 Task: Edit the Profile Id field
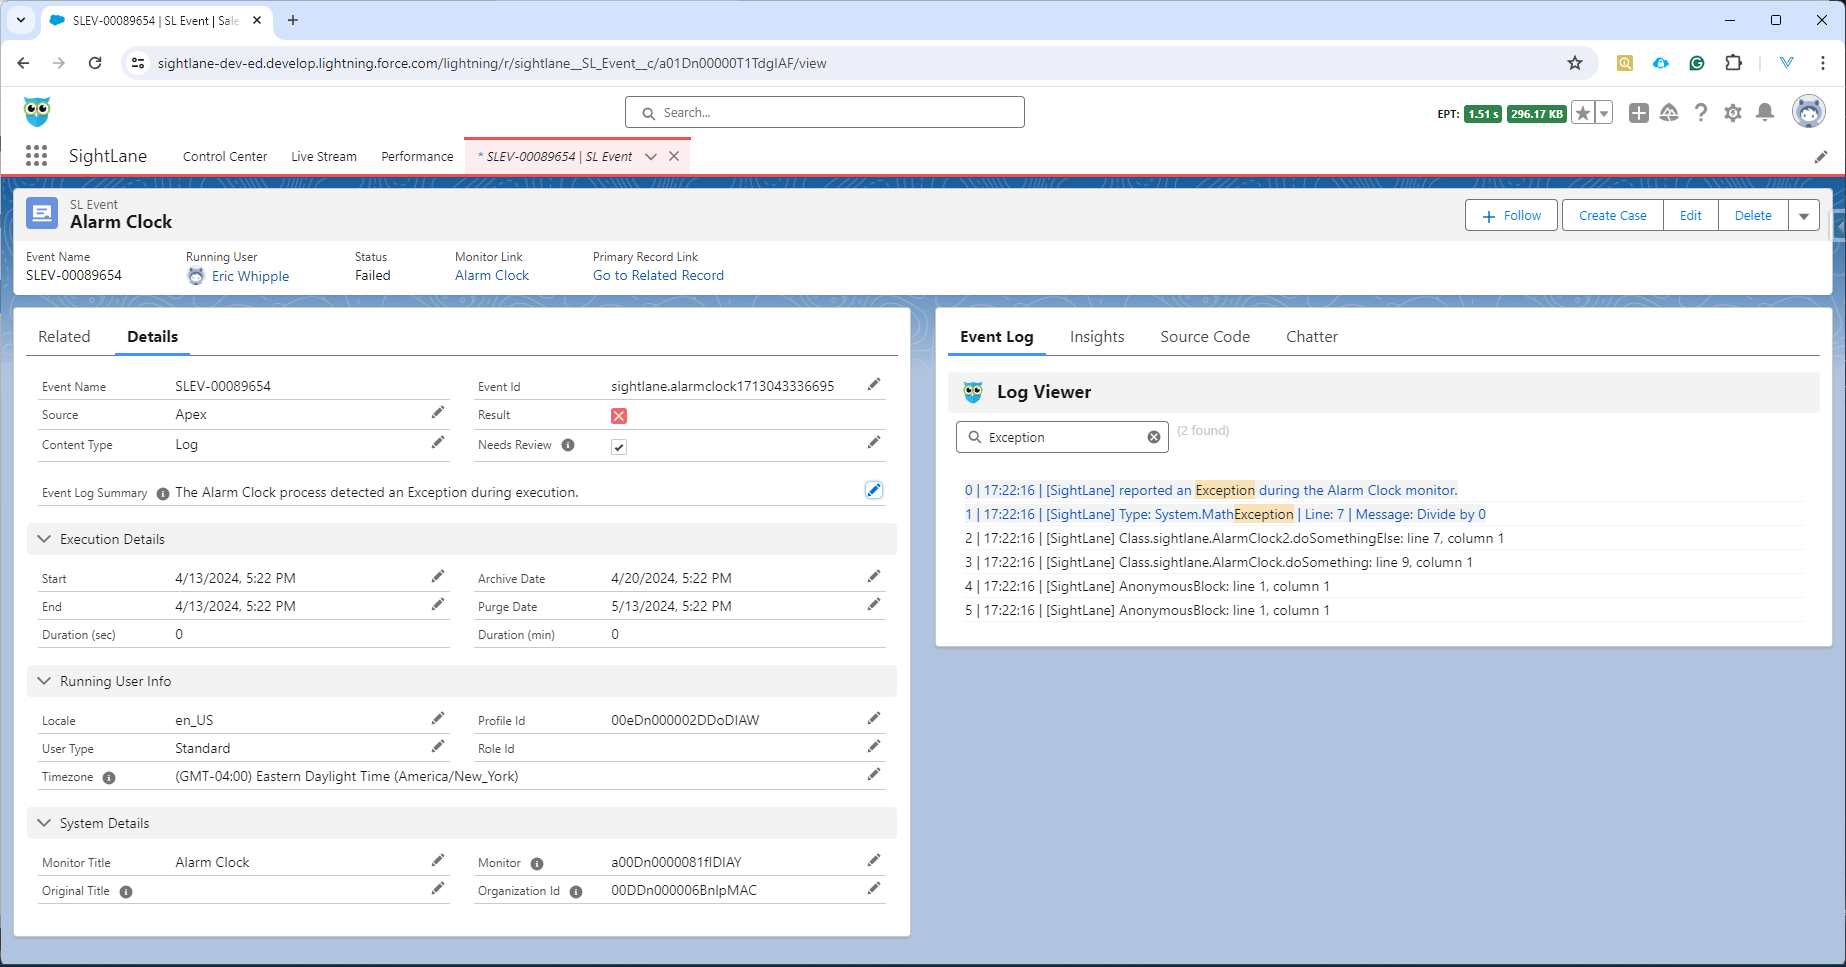pyautogui.click(x=874, y=718)
